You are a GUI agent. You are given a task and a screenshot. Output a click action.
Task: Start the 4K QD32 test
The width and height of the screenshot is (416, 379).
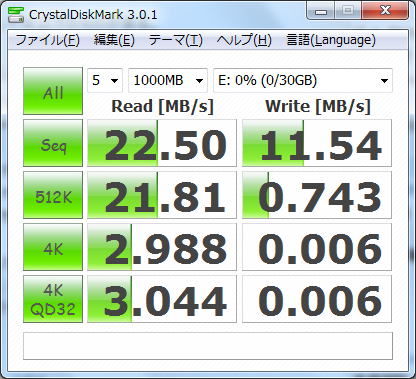(x=53, y=299)
